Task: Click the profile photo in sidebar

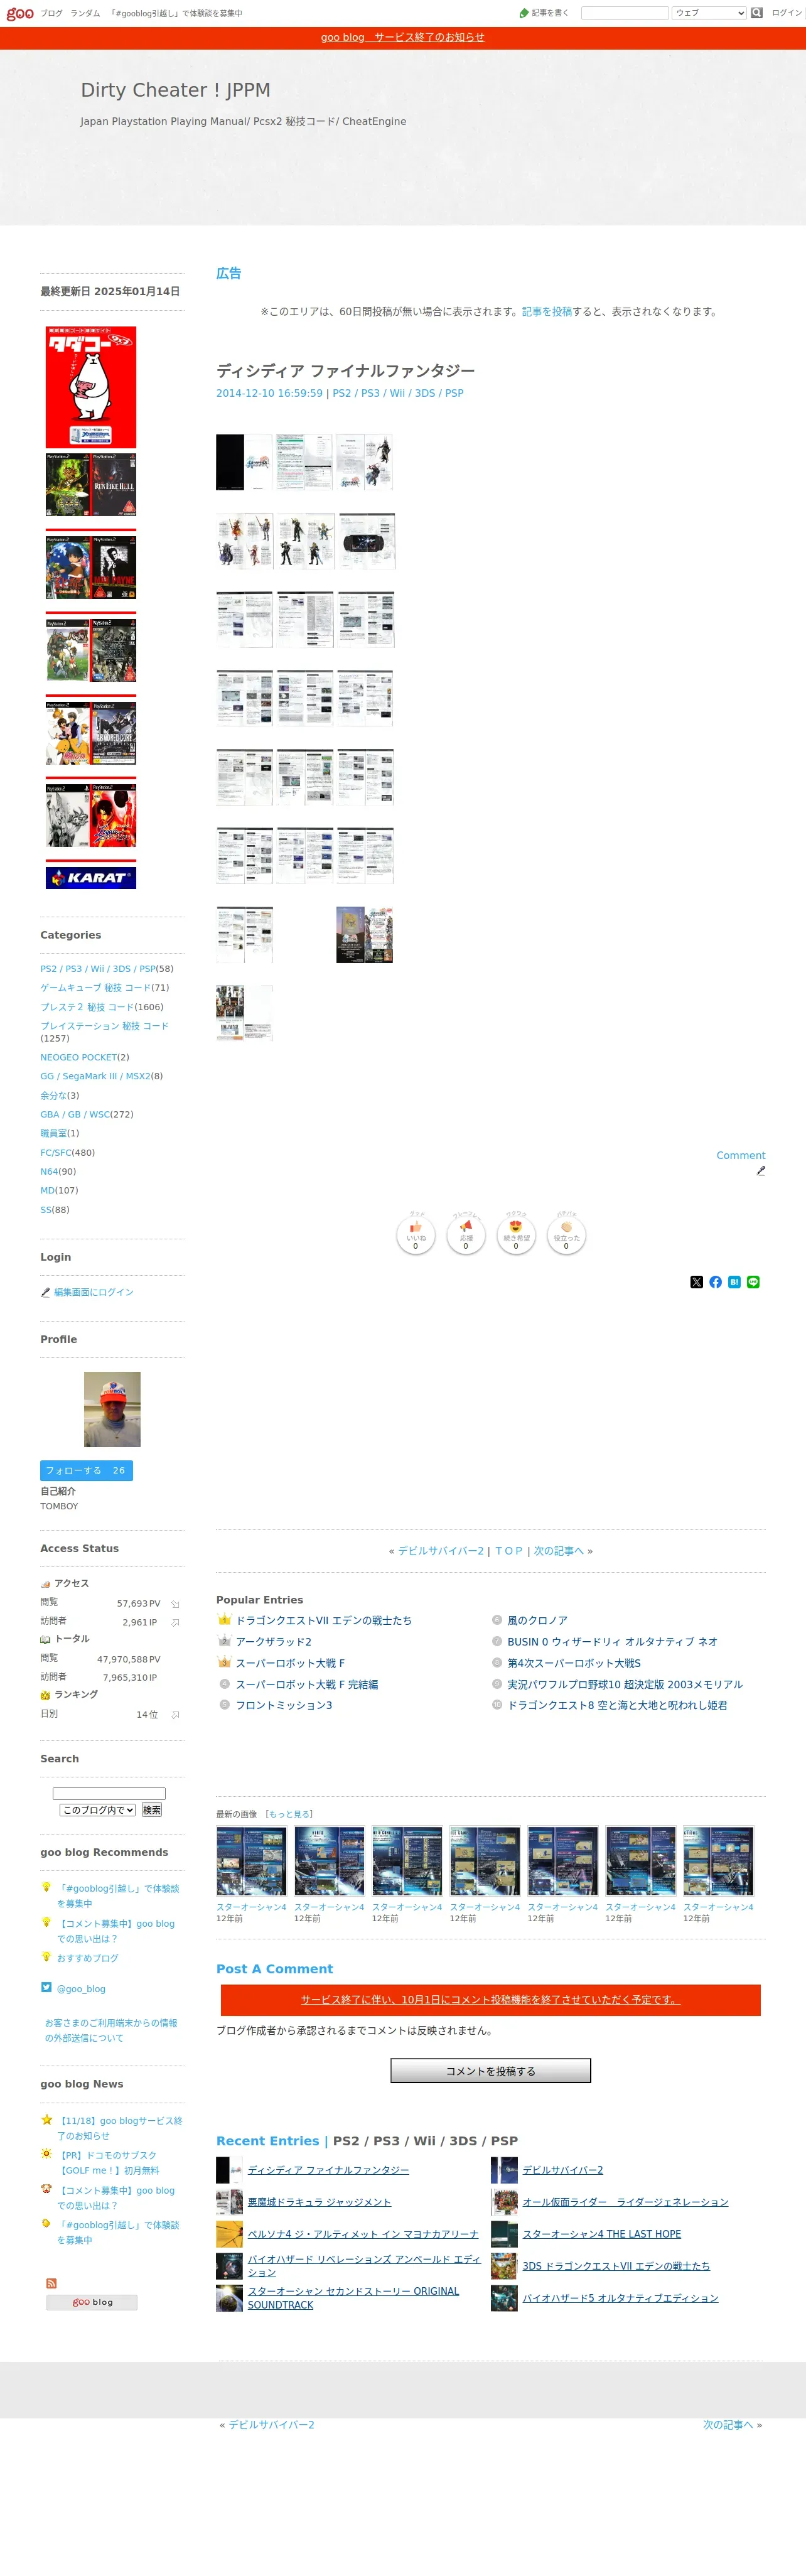Action: 112,1409
